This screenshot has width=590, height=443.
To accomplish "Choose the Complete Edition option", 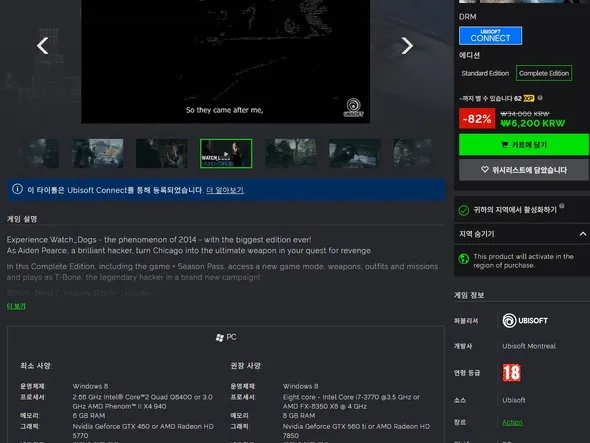I will [544, 73].
